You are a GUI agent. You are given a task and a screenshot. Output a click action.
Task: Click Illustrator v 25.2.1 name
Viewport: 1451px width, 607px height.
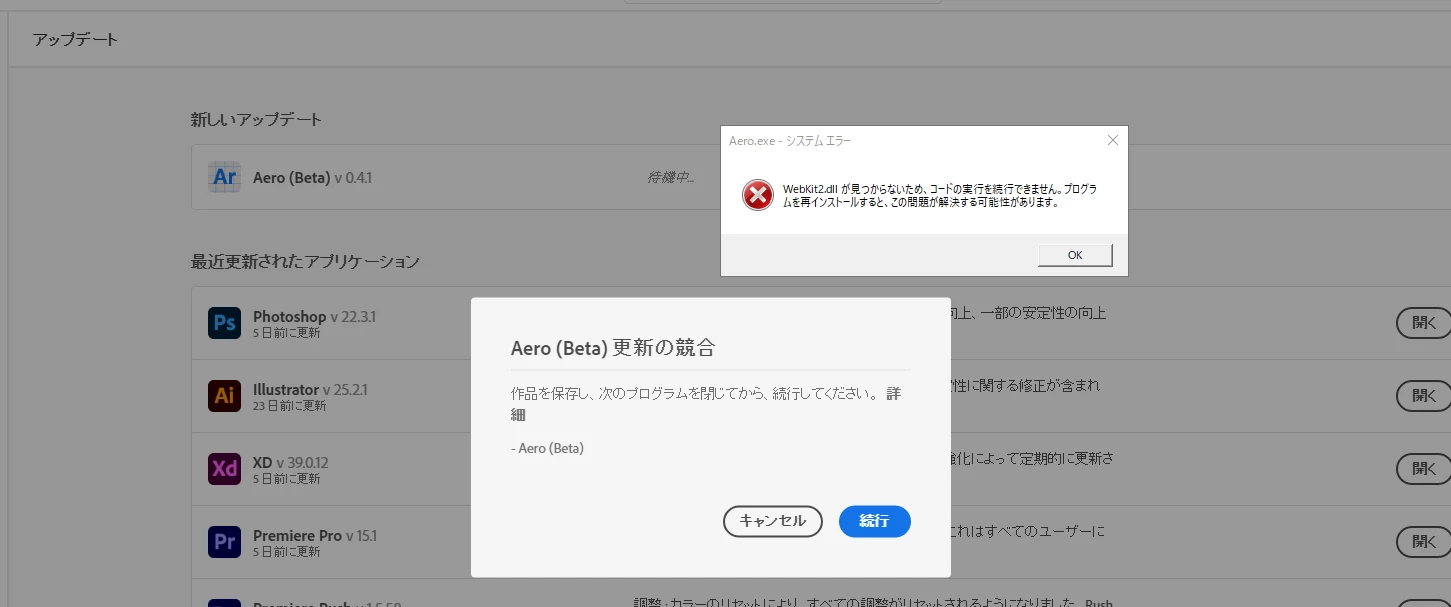(x=310, y=390)
